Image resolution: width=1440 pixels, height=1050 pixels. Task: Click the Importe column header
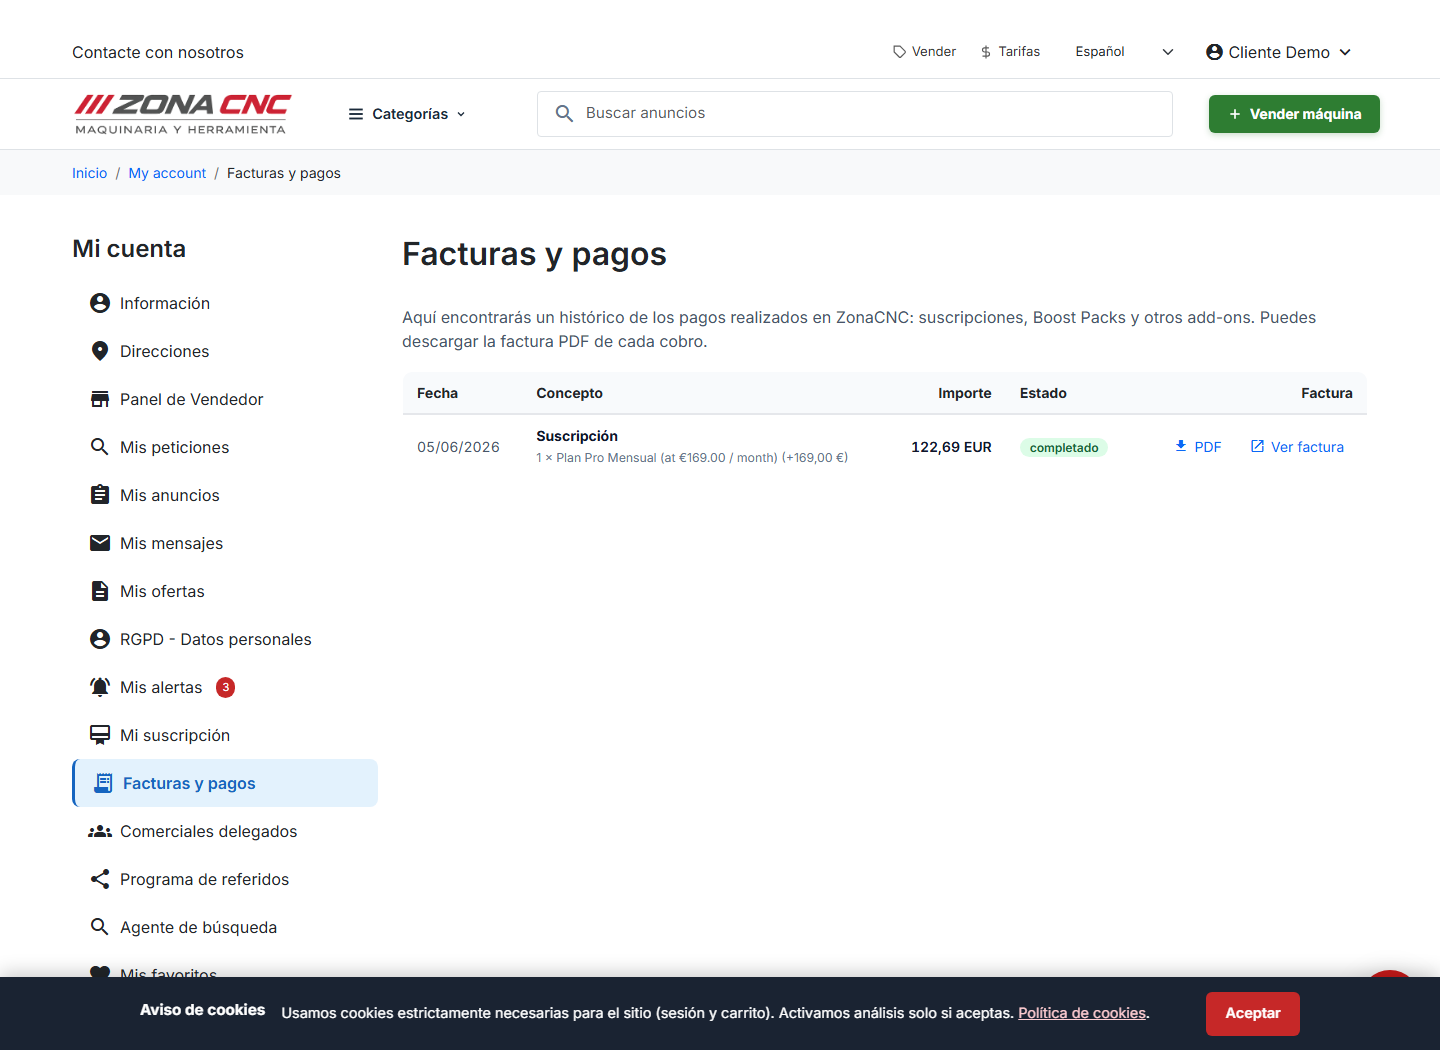965,393
